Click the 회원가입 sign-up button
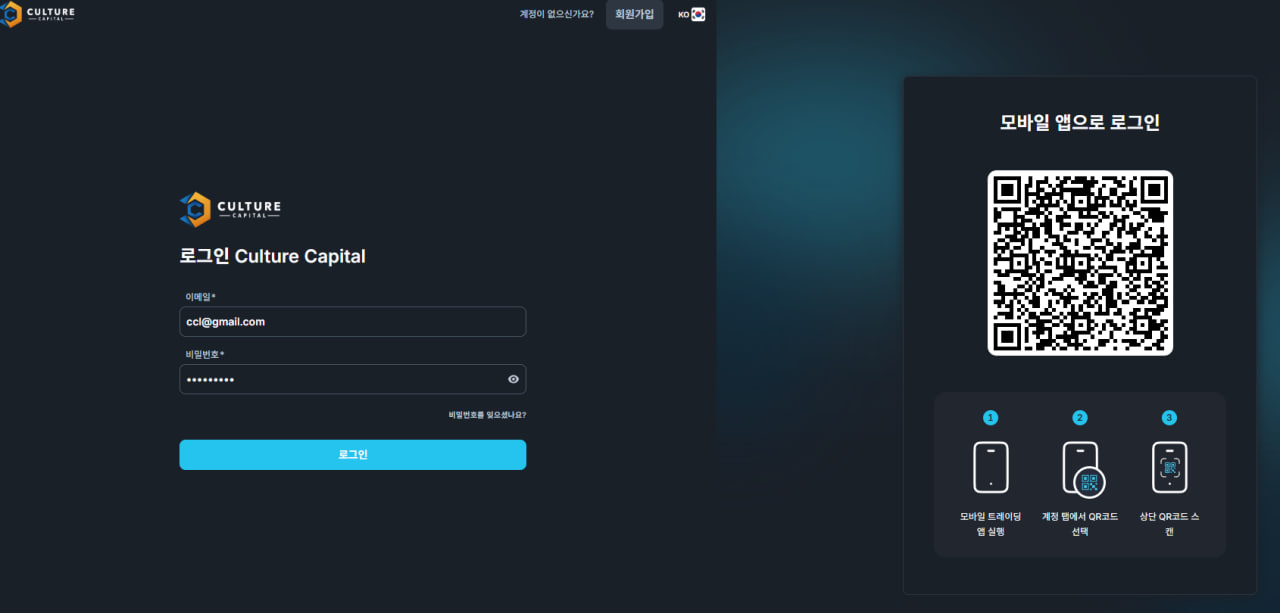The image size is (1280, 613). coord(634,14)
